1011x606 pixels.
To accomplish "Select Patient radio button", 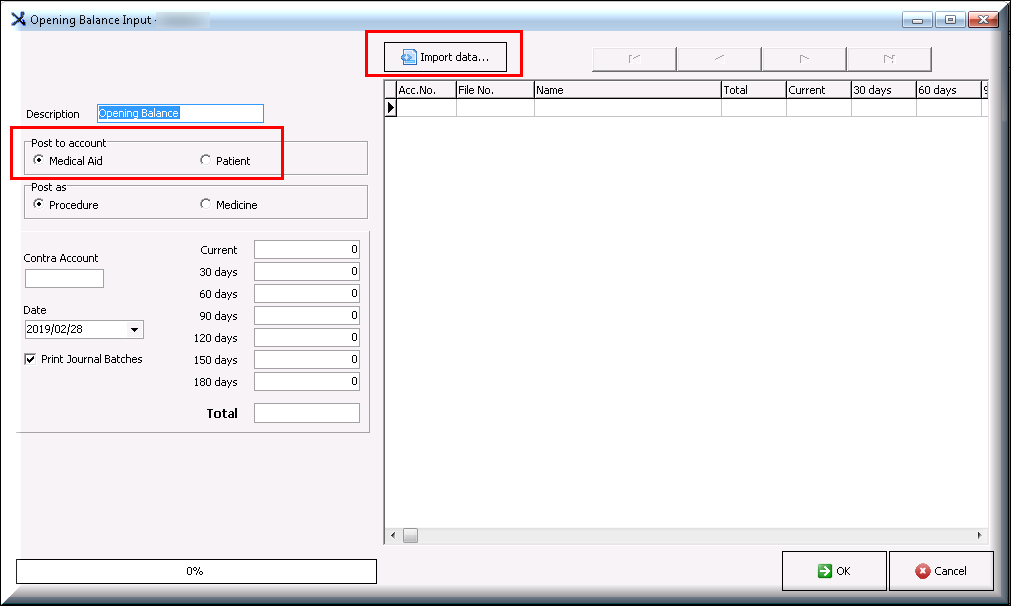I will pos(205,160).
